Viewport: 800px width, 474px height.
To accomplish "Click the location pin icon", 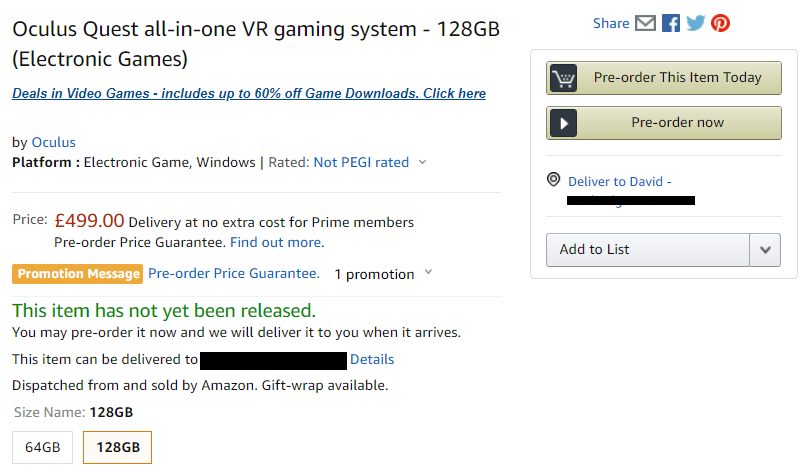I will click(554, 181).
